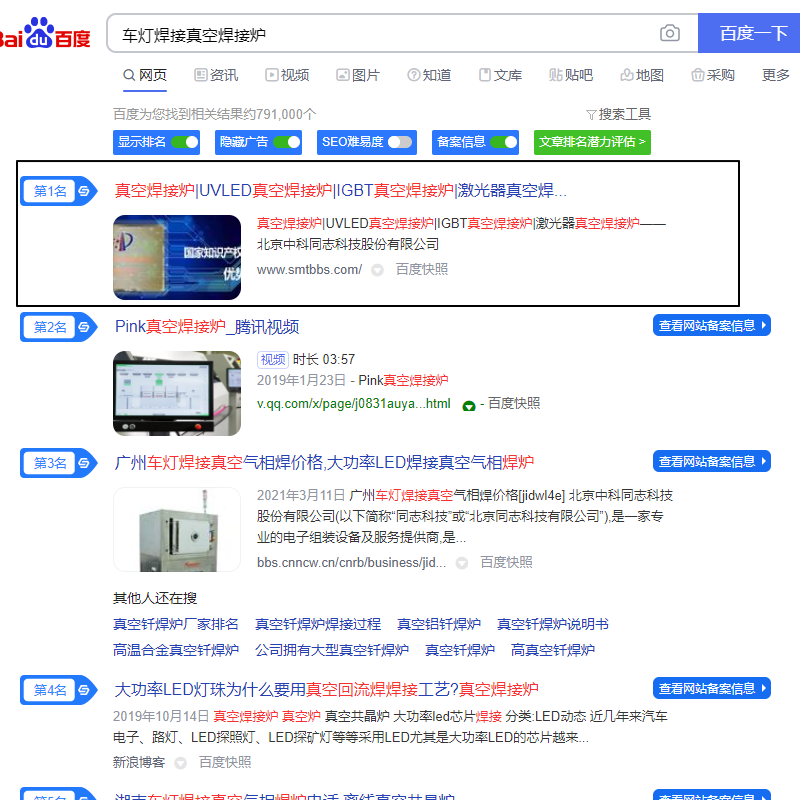The image size is (800, 800).
Task: Switch to the 知道 tab
Action: pos(429,76)
